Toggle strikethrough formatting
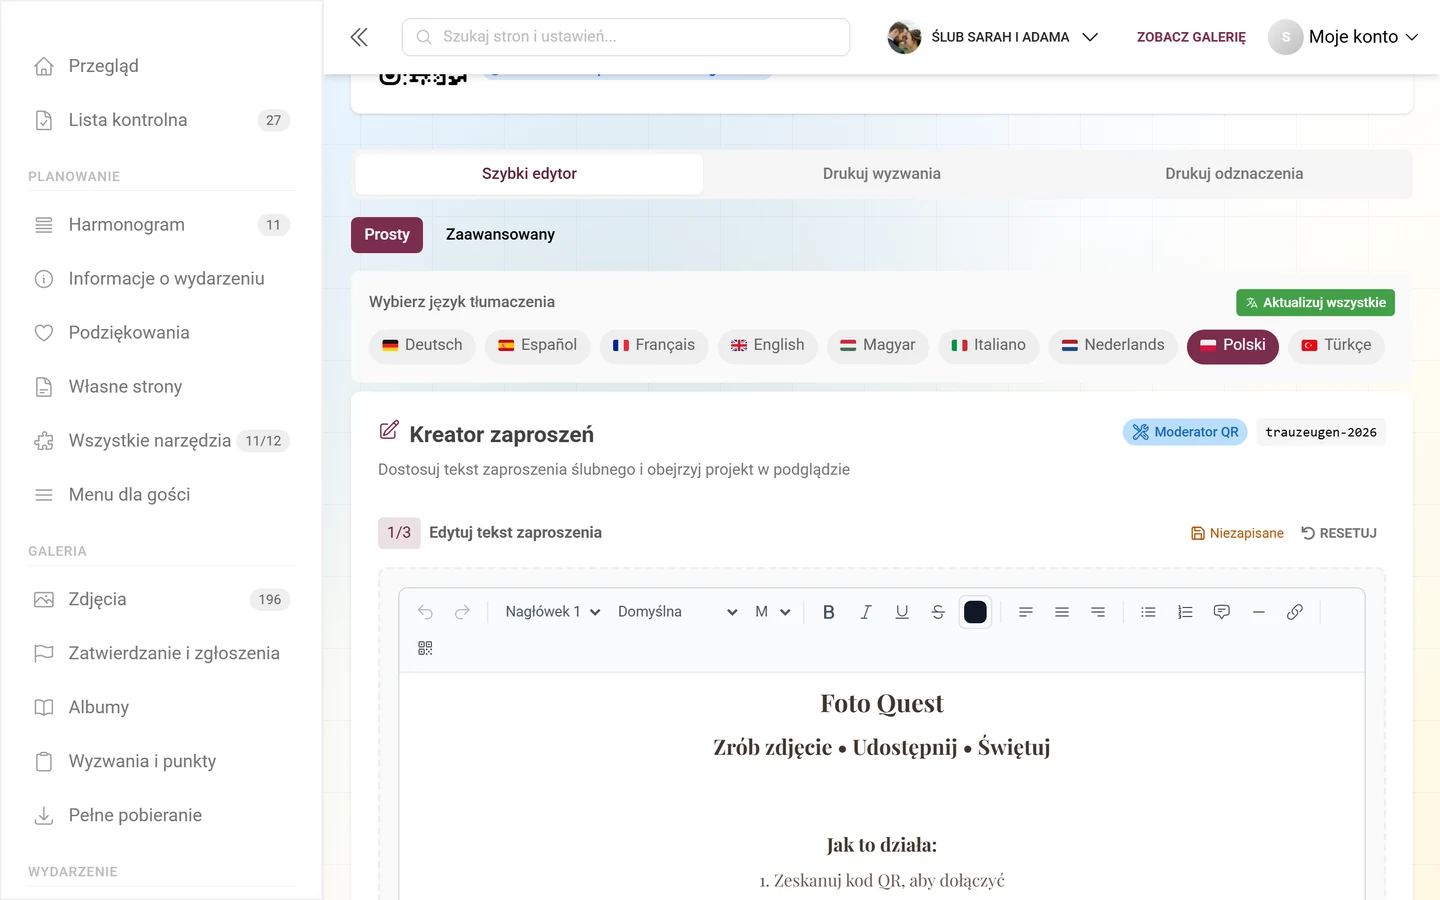1440x900 pixels. 938,612
